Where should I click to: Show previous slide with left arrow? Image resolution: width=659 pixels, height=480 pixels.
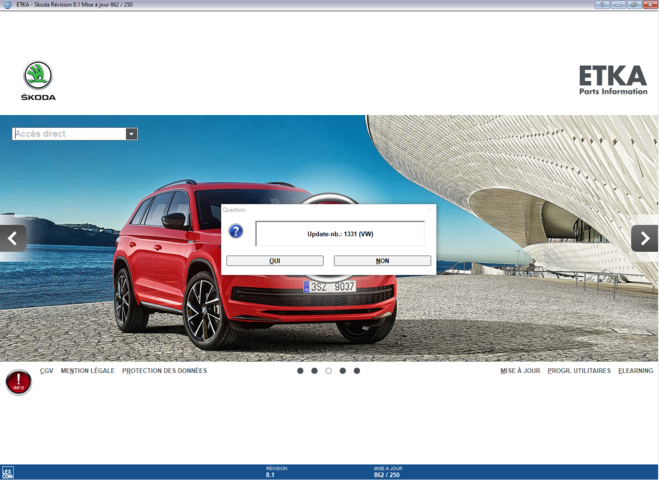[x=13, y=238]
